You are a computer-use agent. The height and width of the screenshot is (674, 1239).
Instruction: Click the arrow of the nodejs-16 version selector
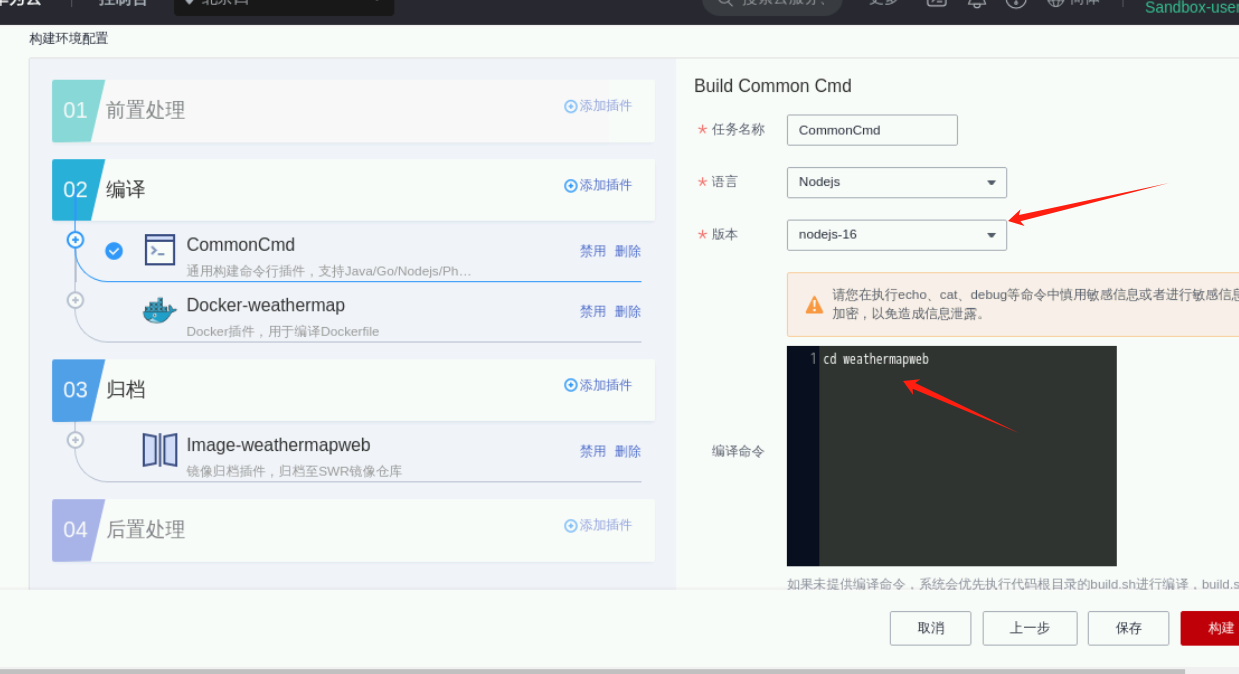pyautogui.click(x=991, y=236)
